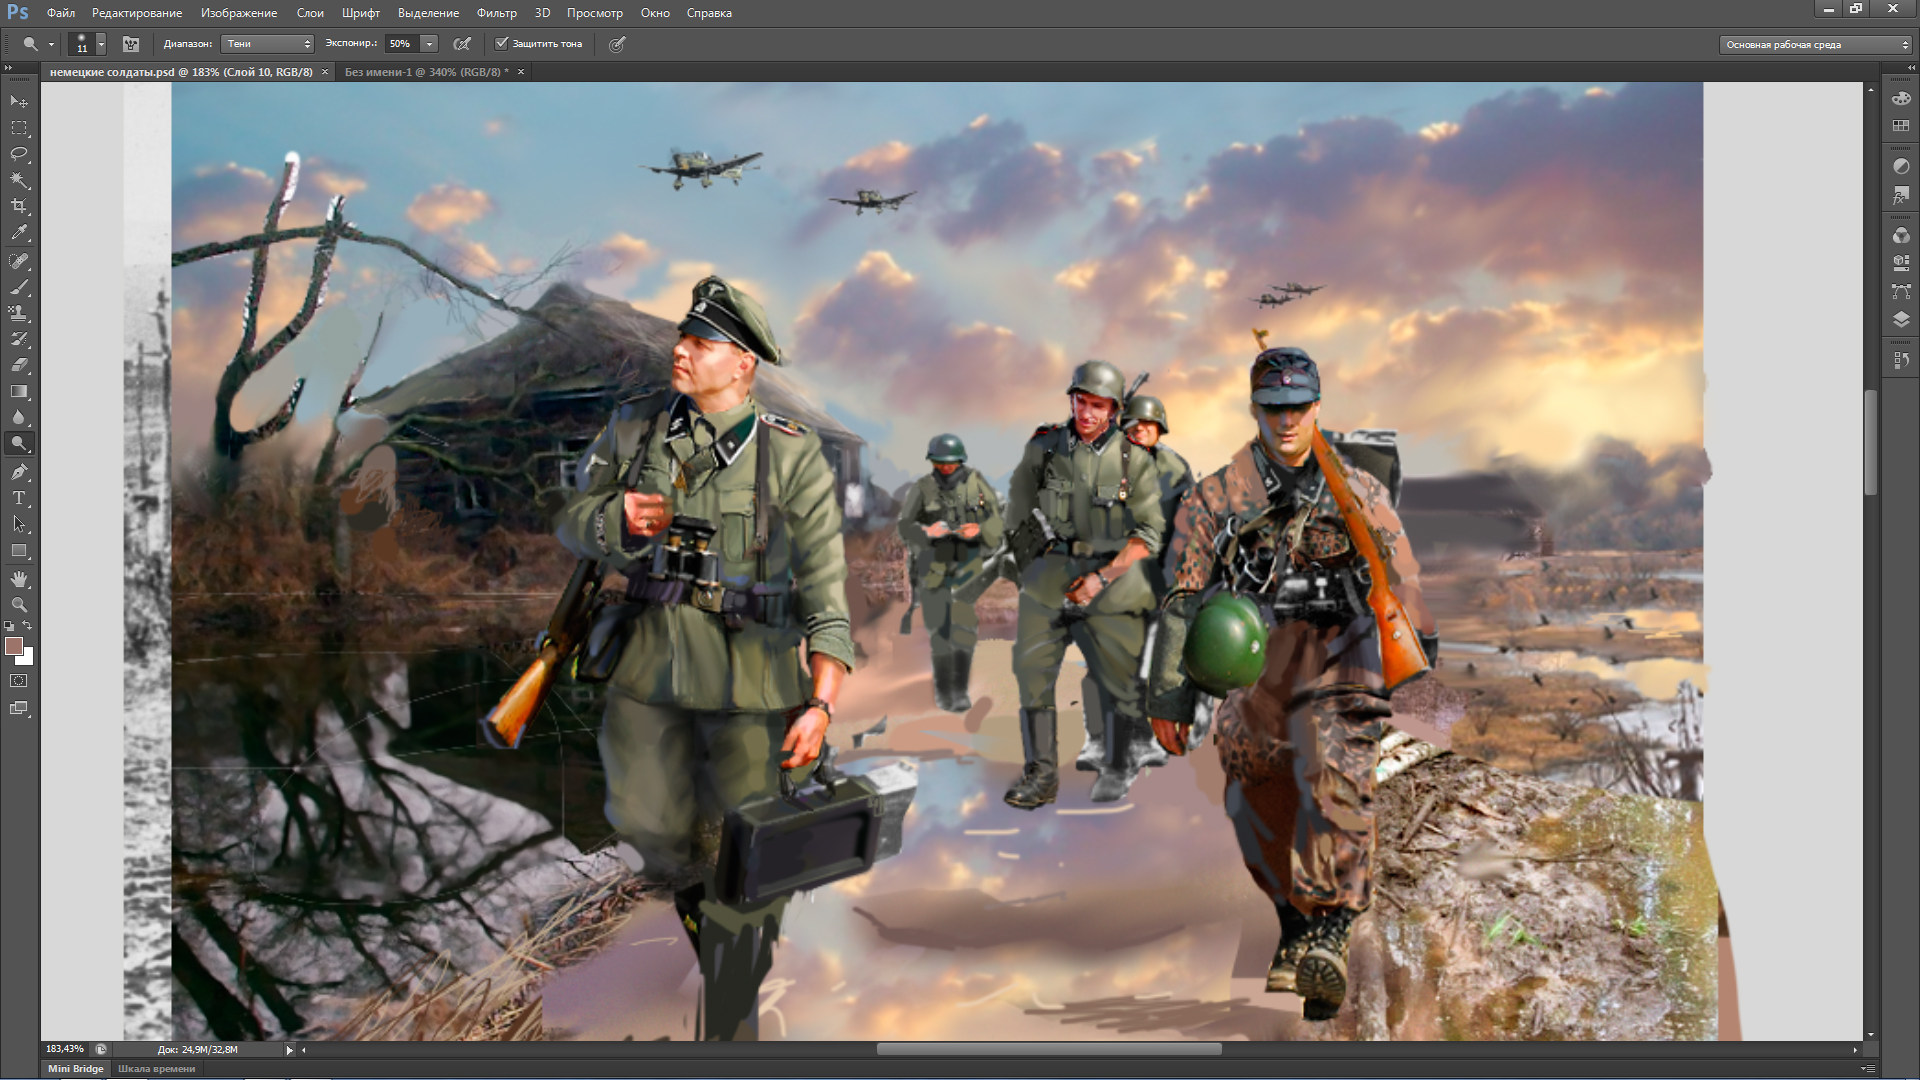Select the Zoom tool
The image size is (1920, 1080).
[19, 605]
